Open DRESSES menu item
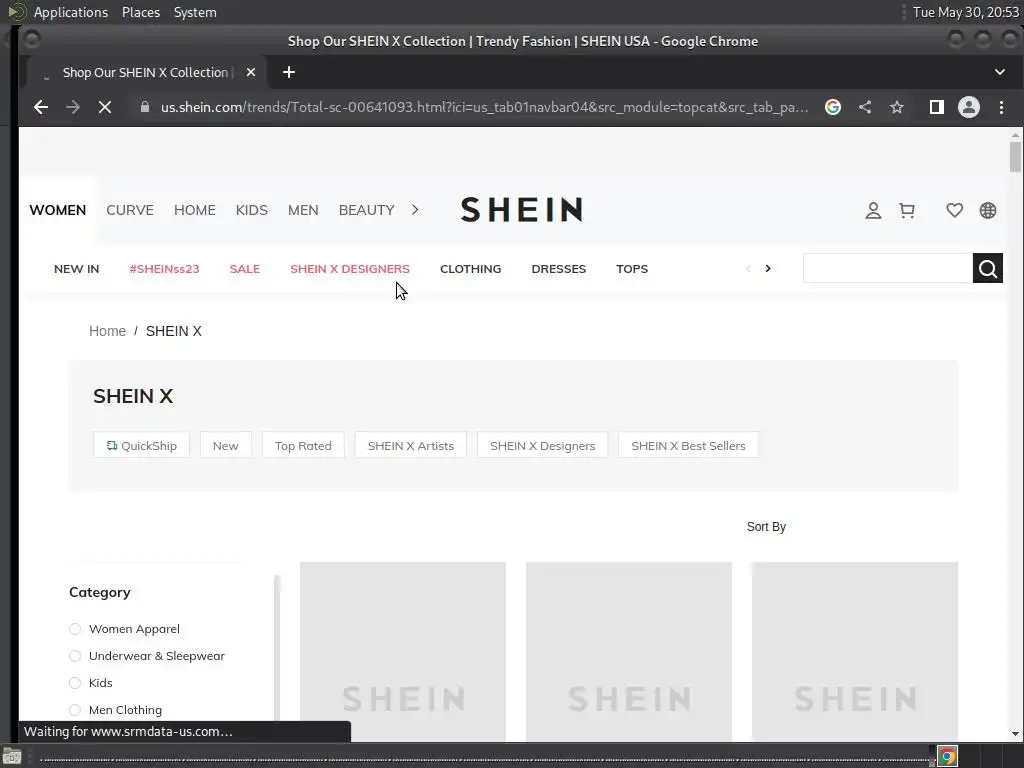Viewport: 1024px width, 768px height. tap(558, 269)
